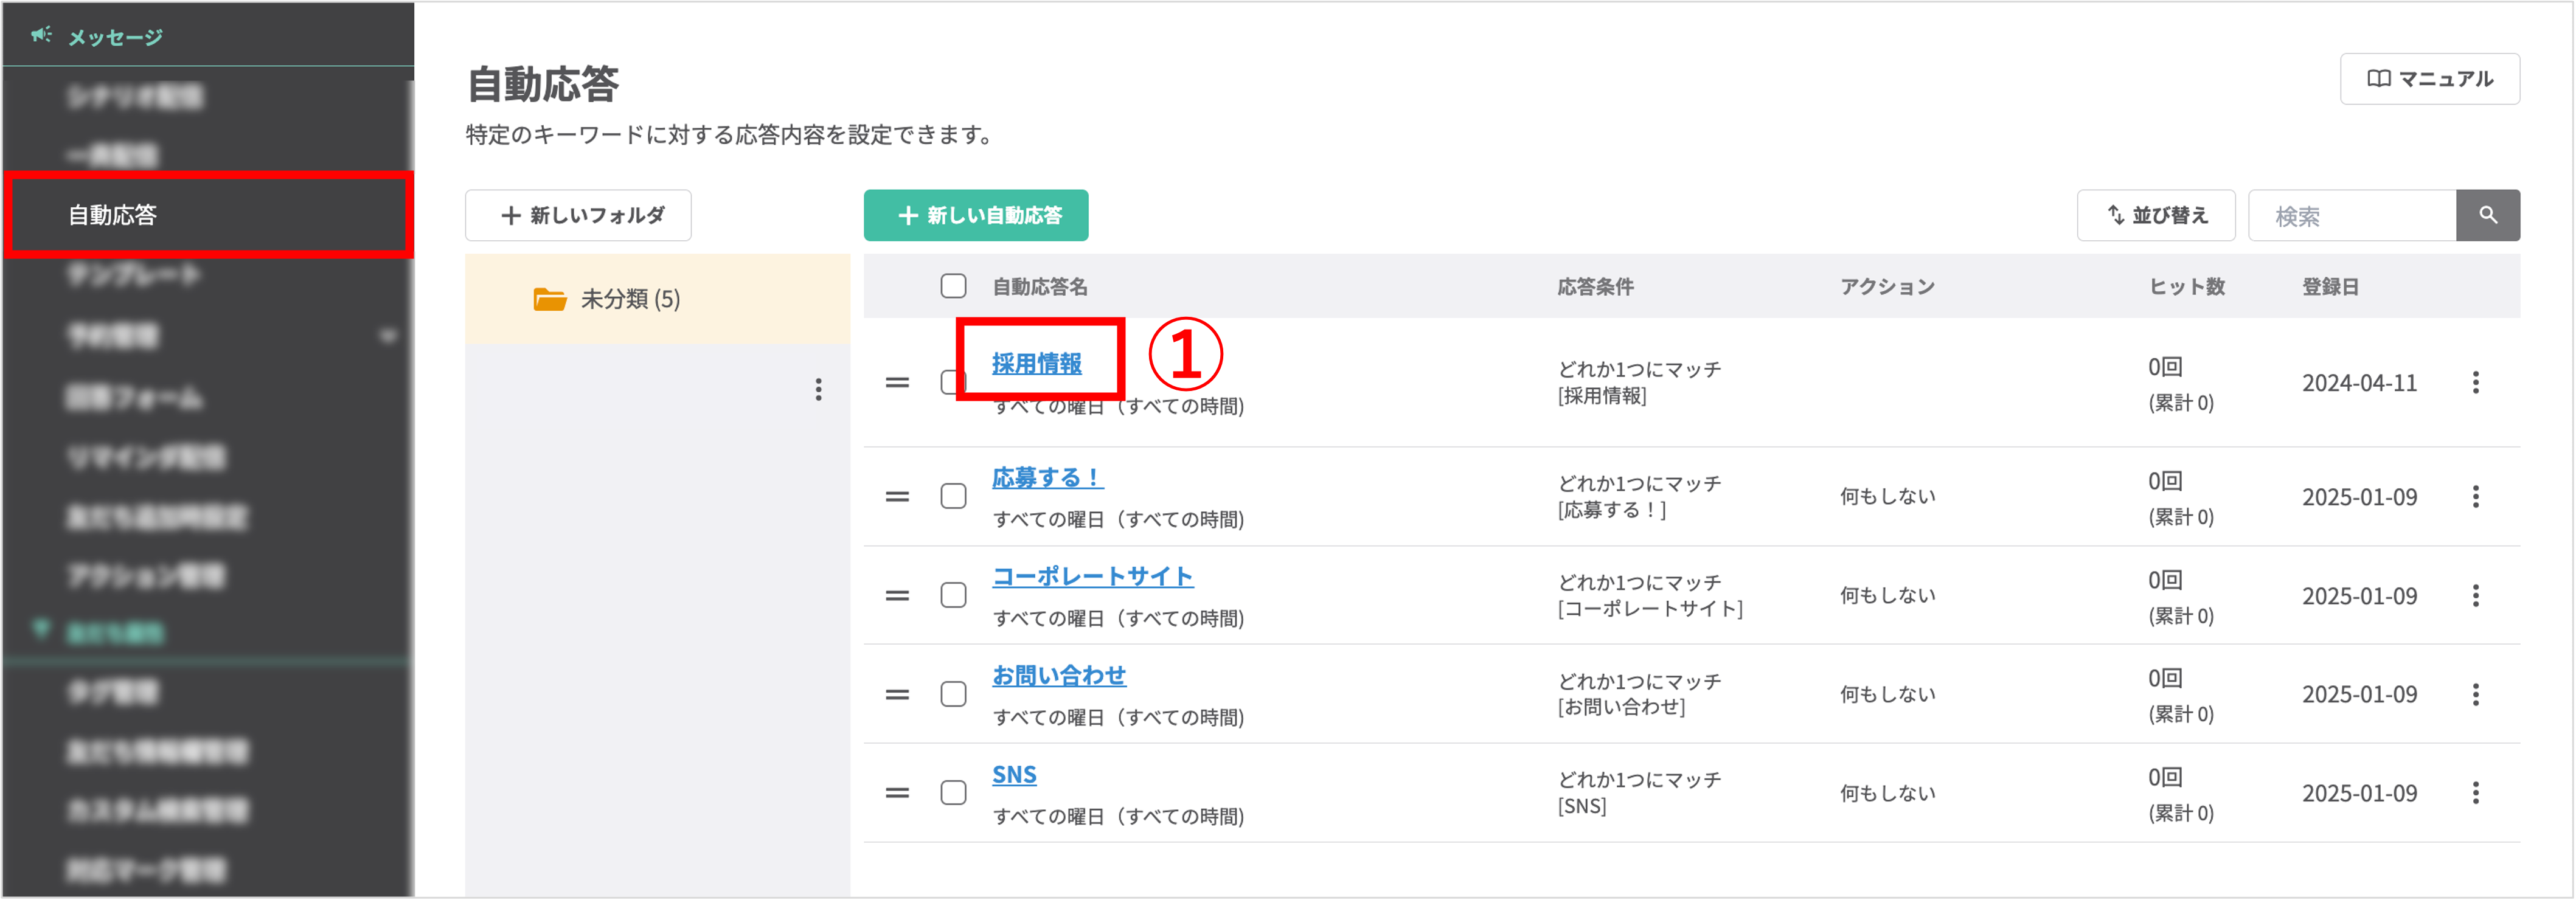Click the drag handle beside 応募する！

click(897, 496)
